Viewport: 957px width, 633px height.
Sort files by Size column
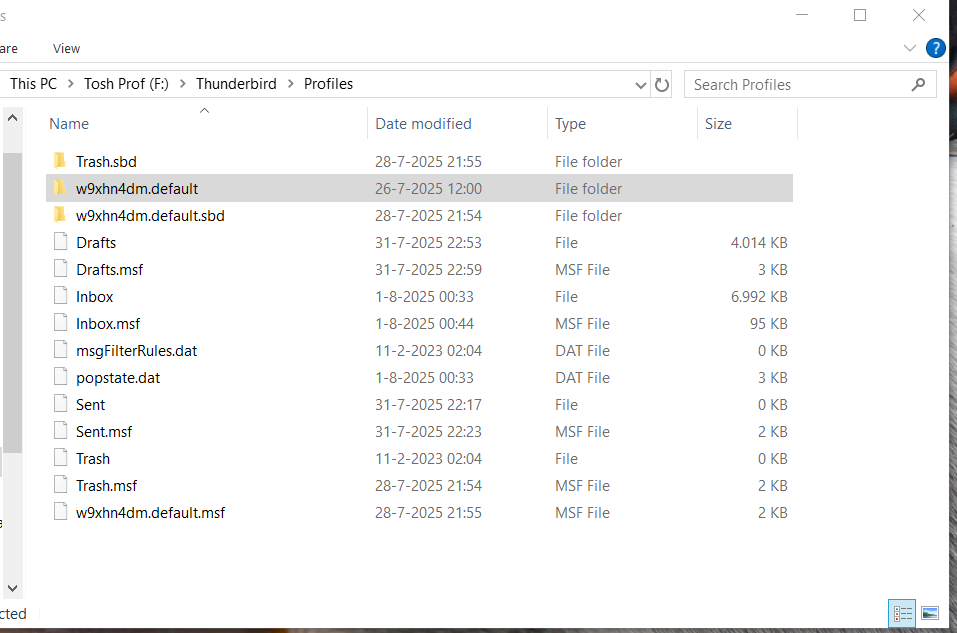[x=718, y=124]
